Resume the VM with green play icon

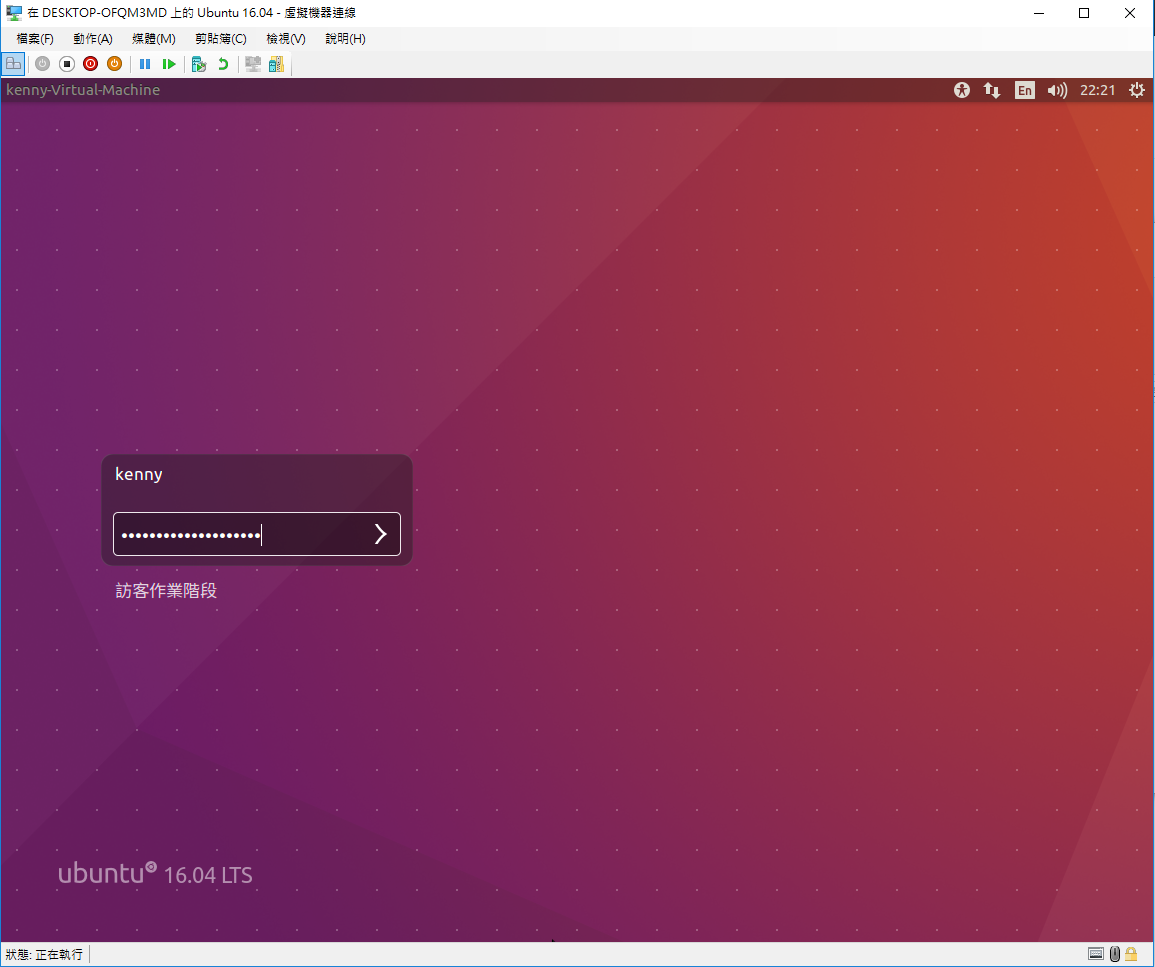169,63
